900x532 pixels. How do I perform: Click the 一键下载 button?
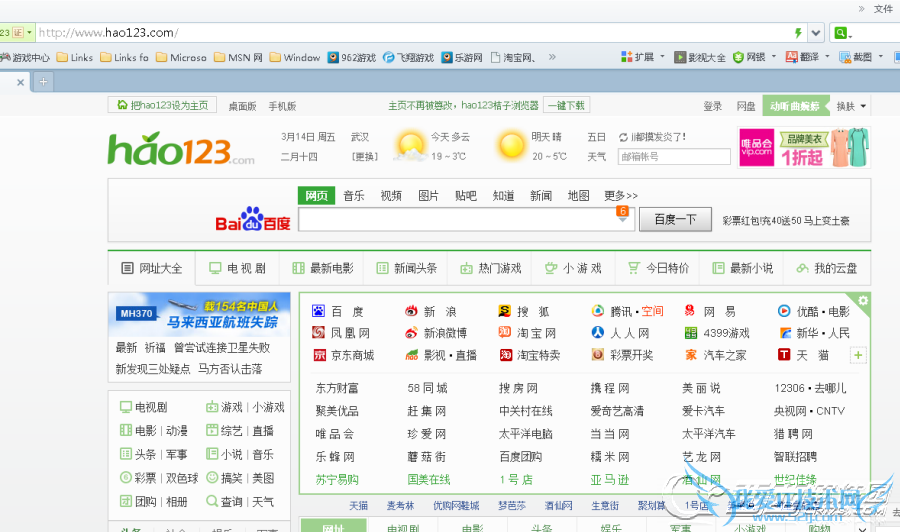(x=567, y=105)
